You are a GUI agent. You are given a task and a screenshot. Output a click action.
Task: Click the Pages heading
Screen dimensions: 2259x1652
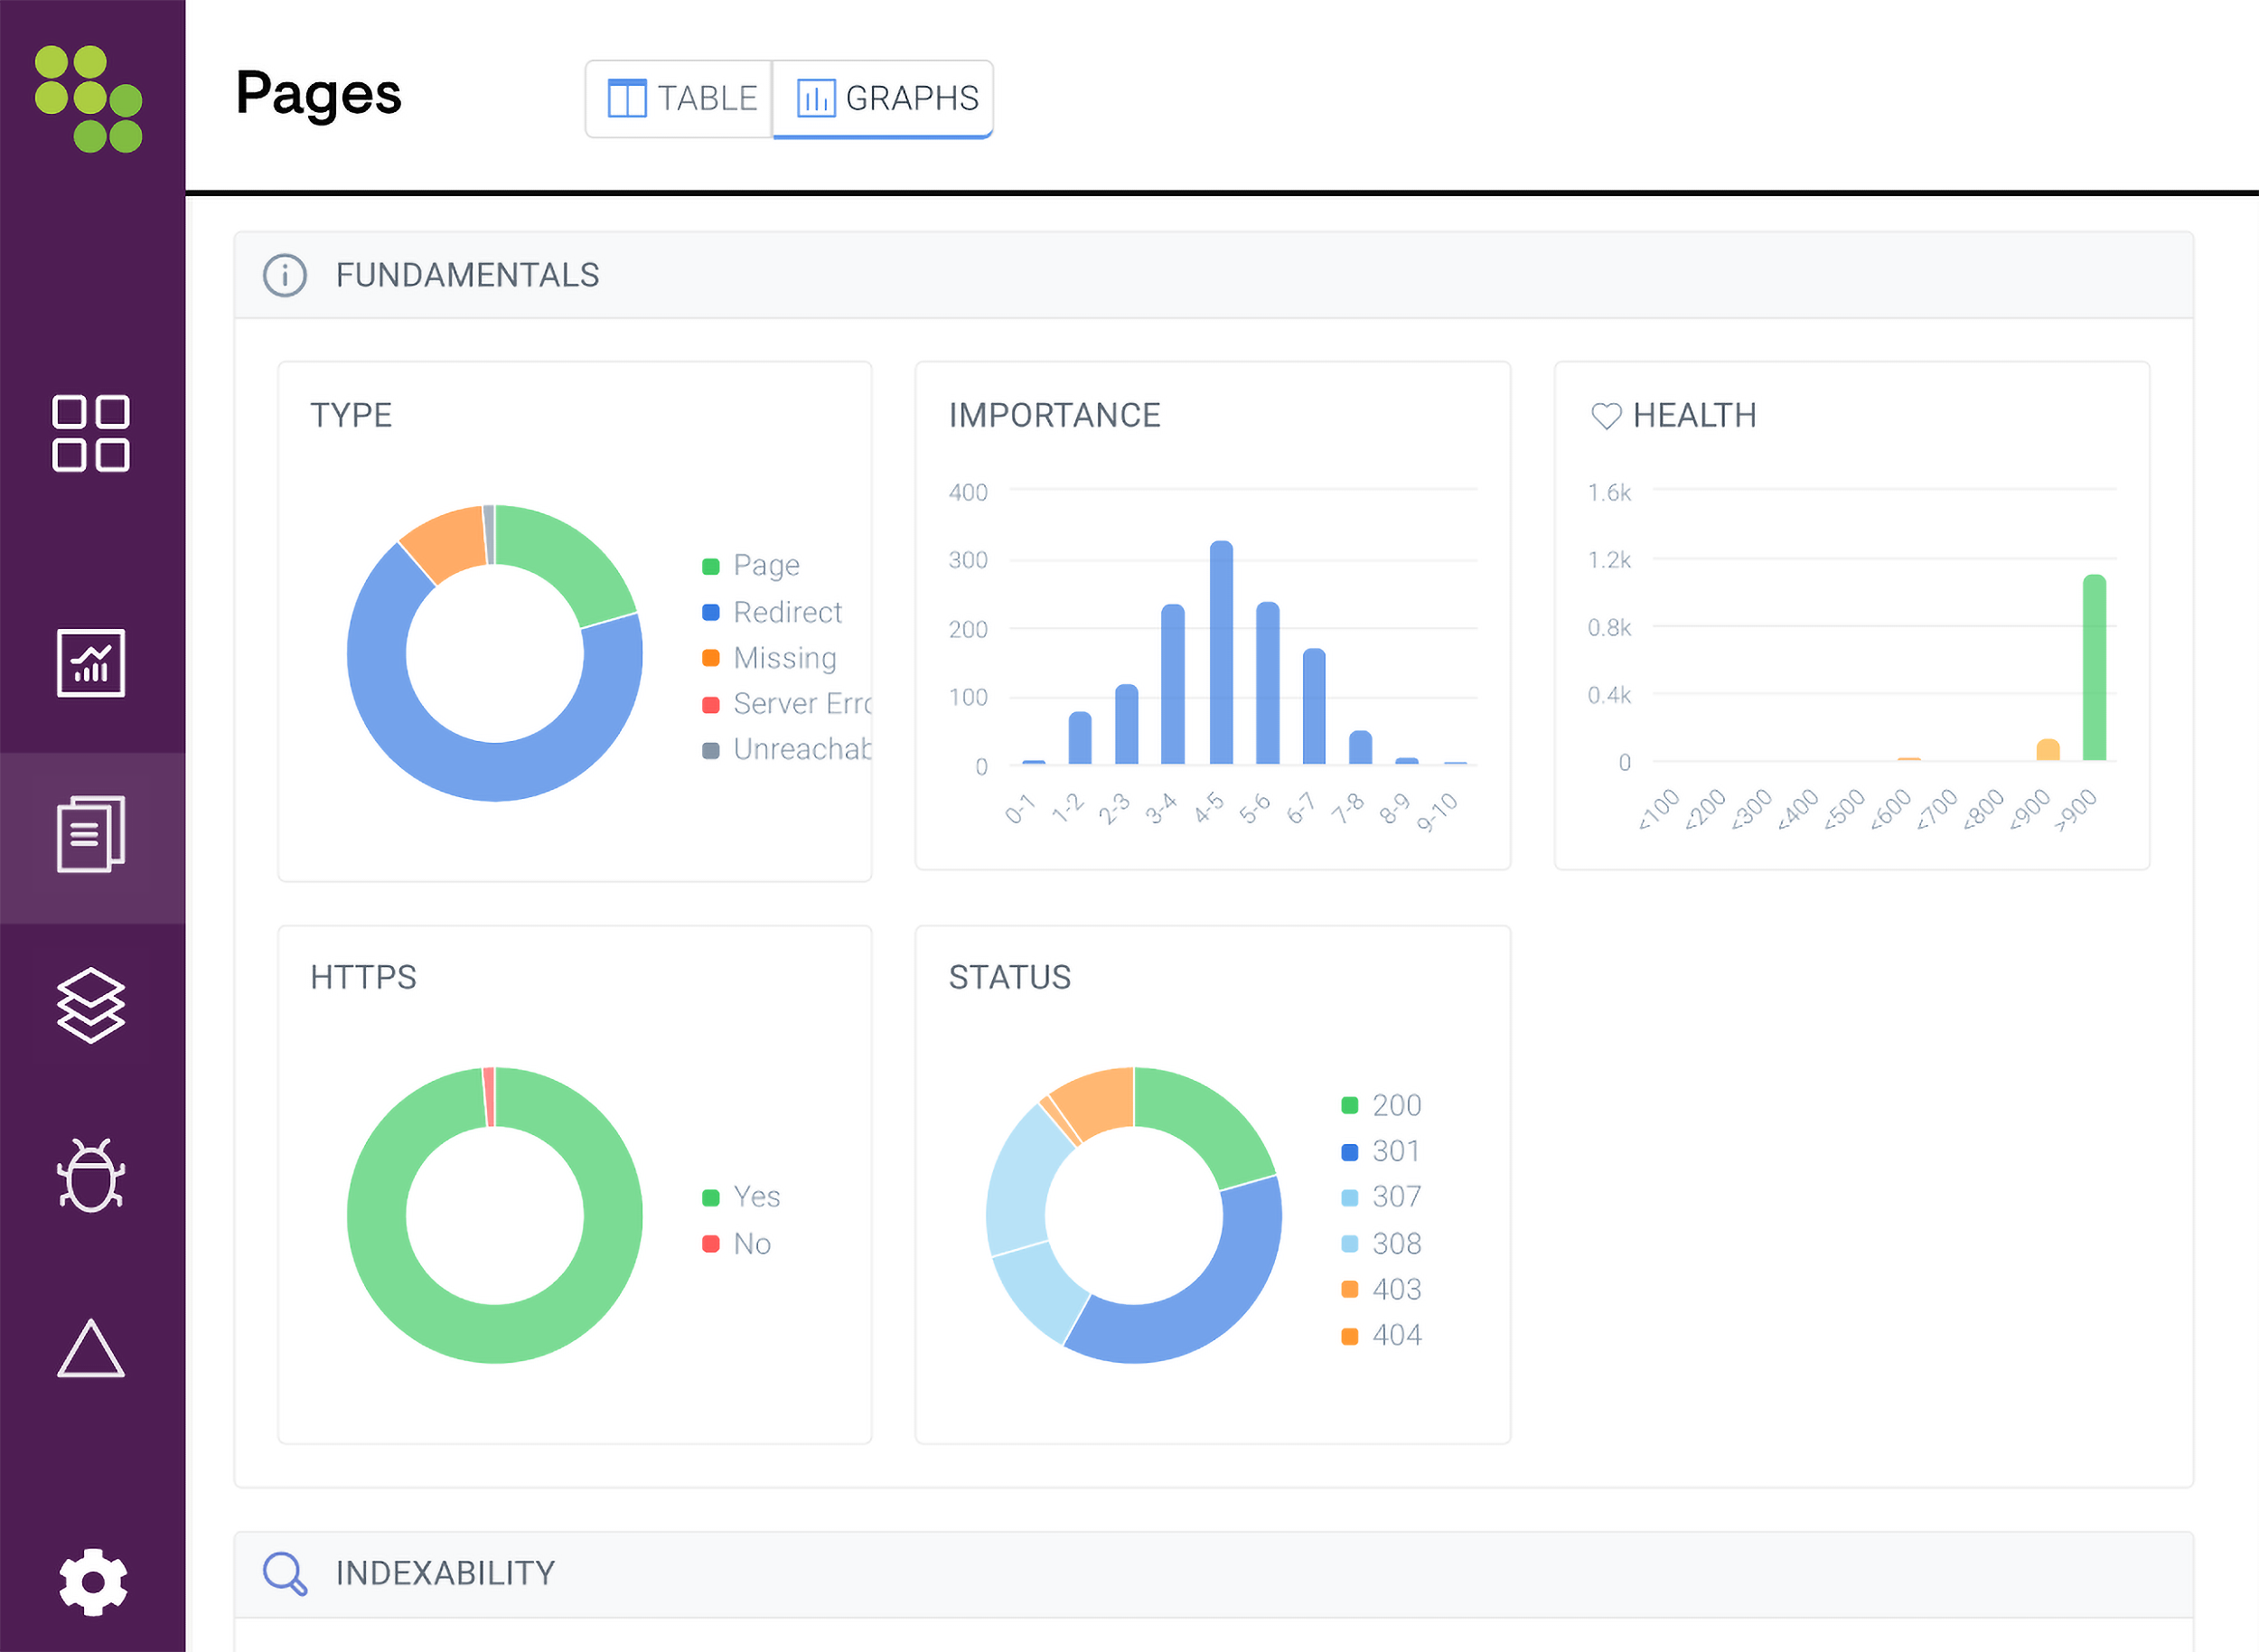point(318,94)
